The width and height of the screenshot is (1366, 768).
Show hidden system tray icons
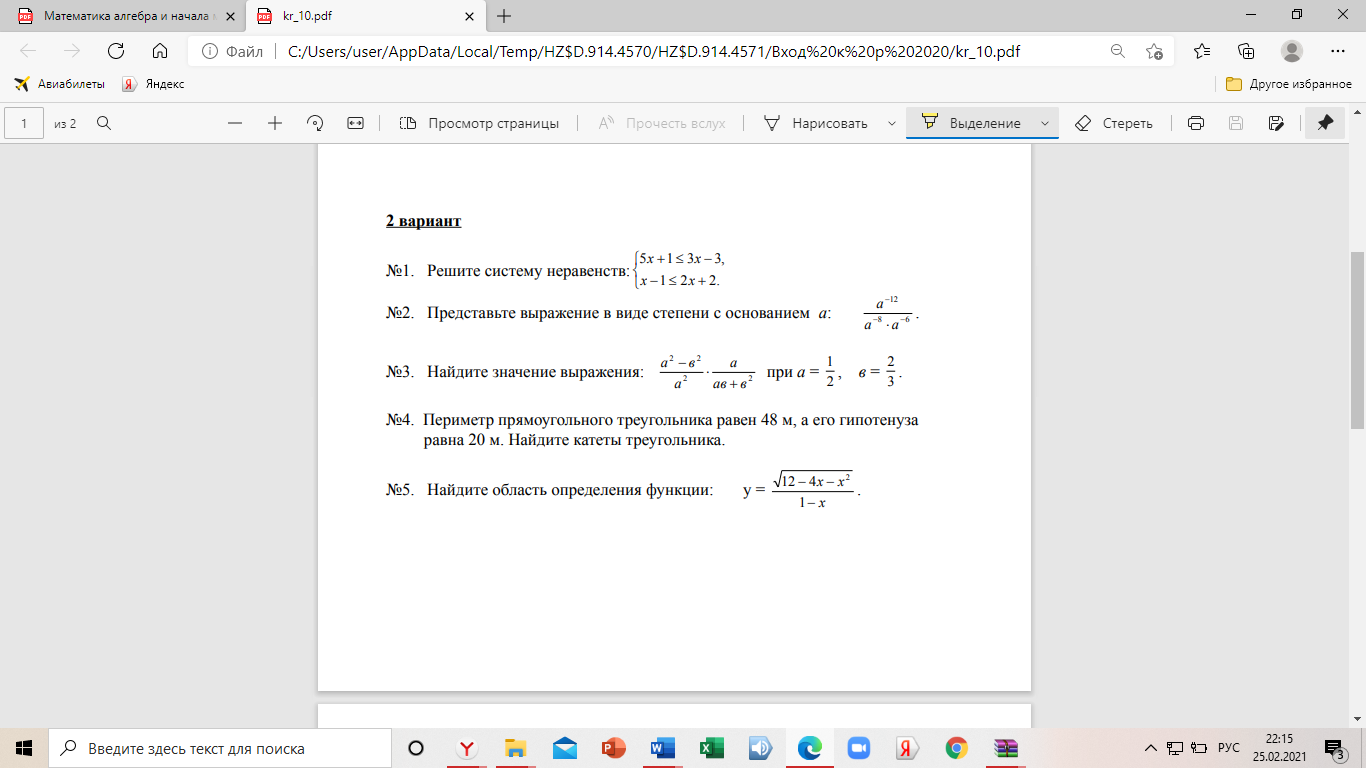pyautogui.click(x=1152, y=748)
